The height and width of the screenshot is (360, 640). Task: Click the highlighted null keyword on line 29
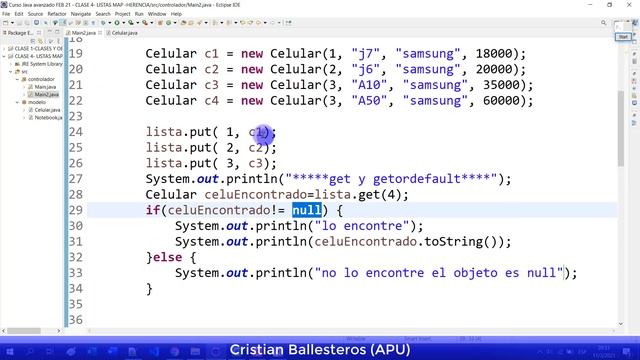pyautogui.click(x=307, y=210)
